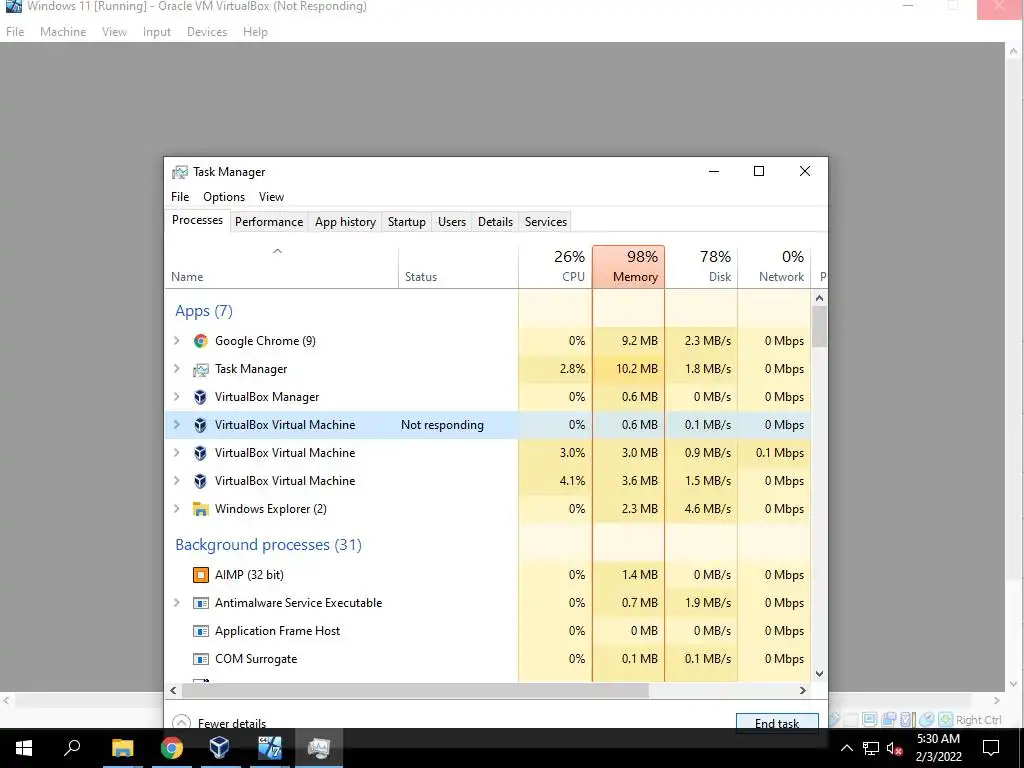Sort by the Memory column header
Image resolution: width=1024 pixels, height=768 pixels.
point(628,267)
